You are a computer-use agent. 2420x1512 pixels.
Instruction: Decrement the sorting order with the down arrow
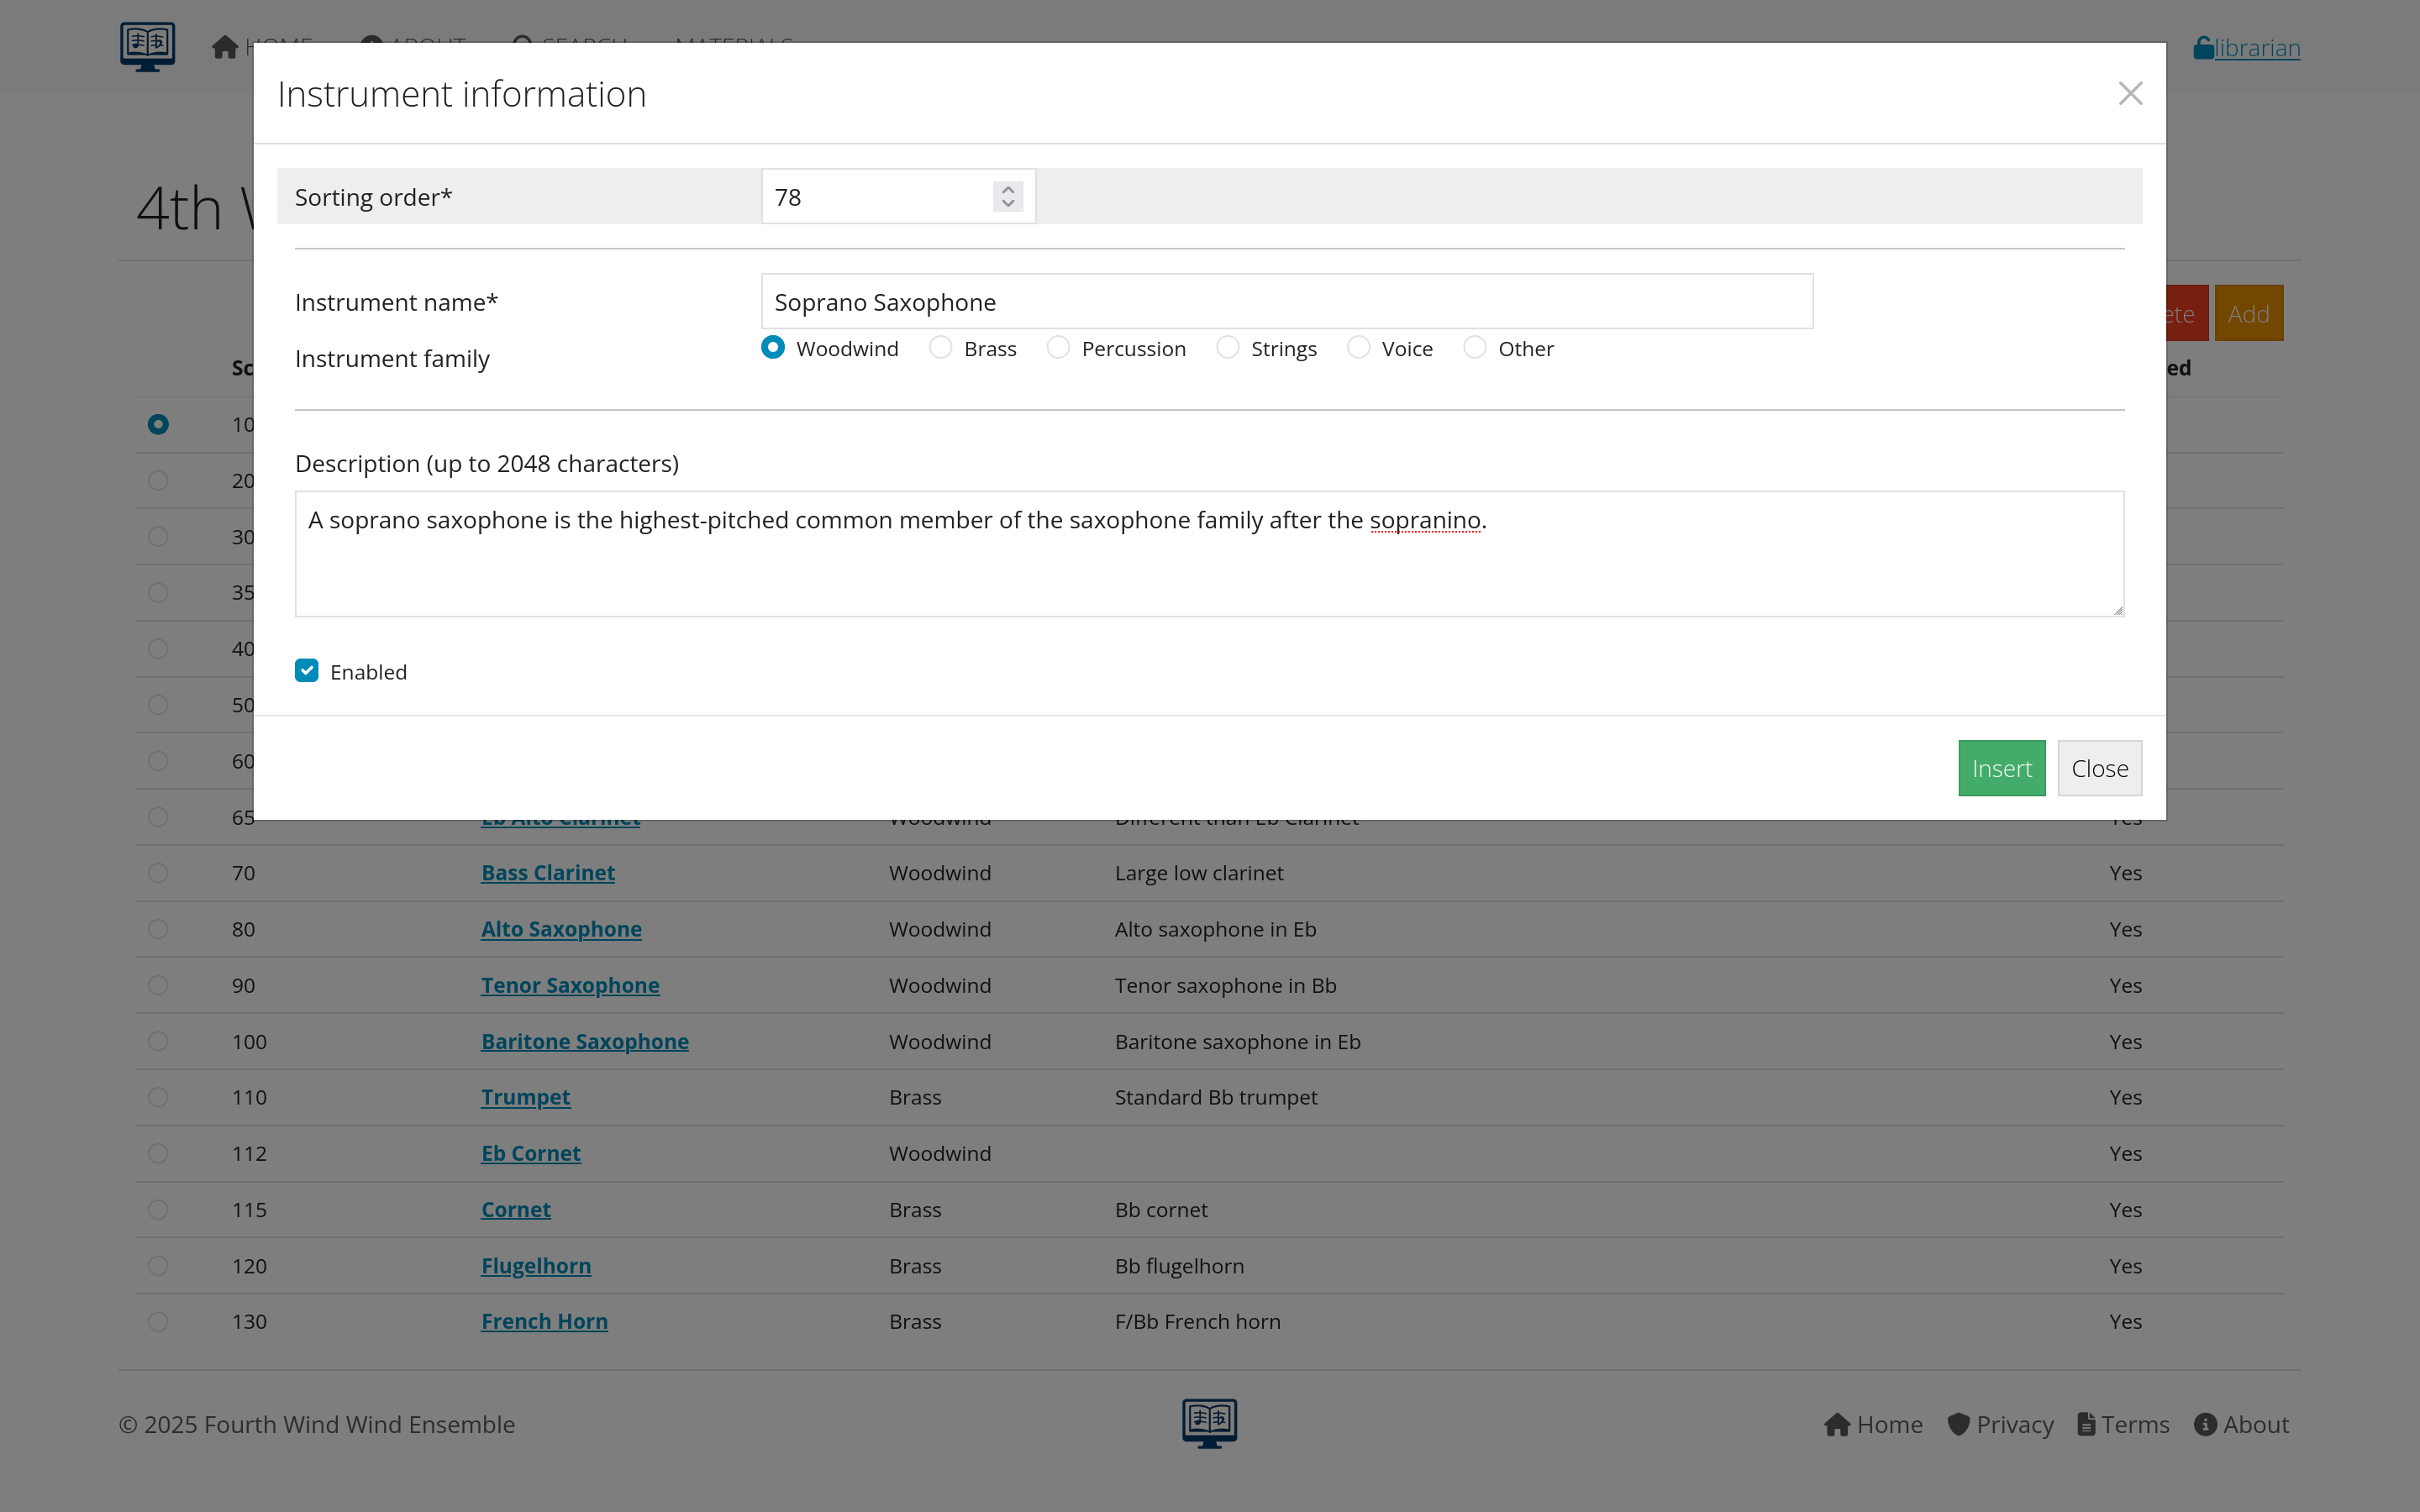click(1007, 204)
